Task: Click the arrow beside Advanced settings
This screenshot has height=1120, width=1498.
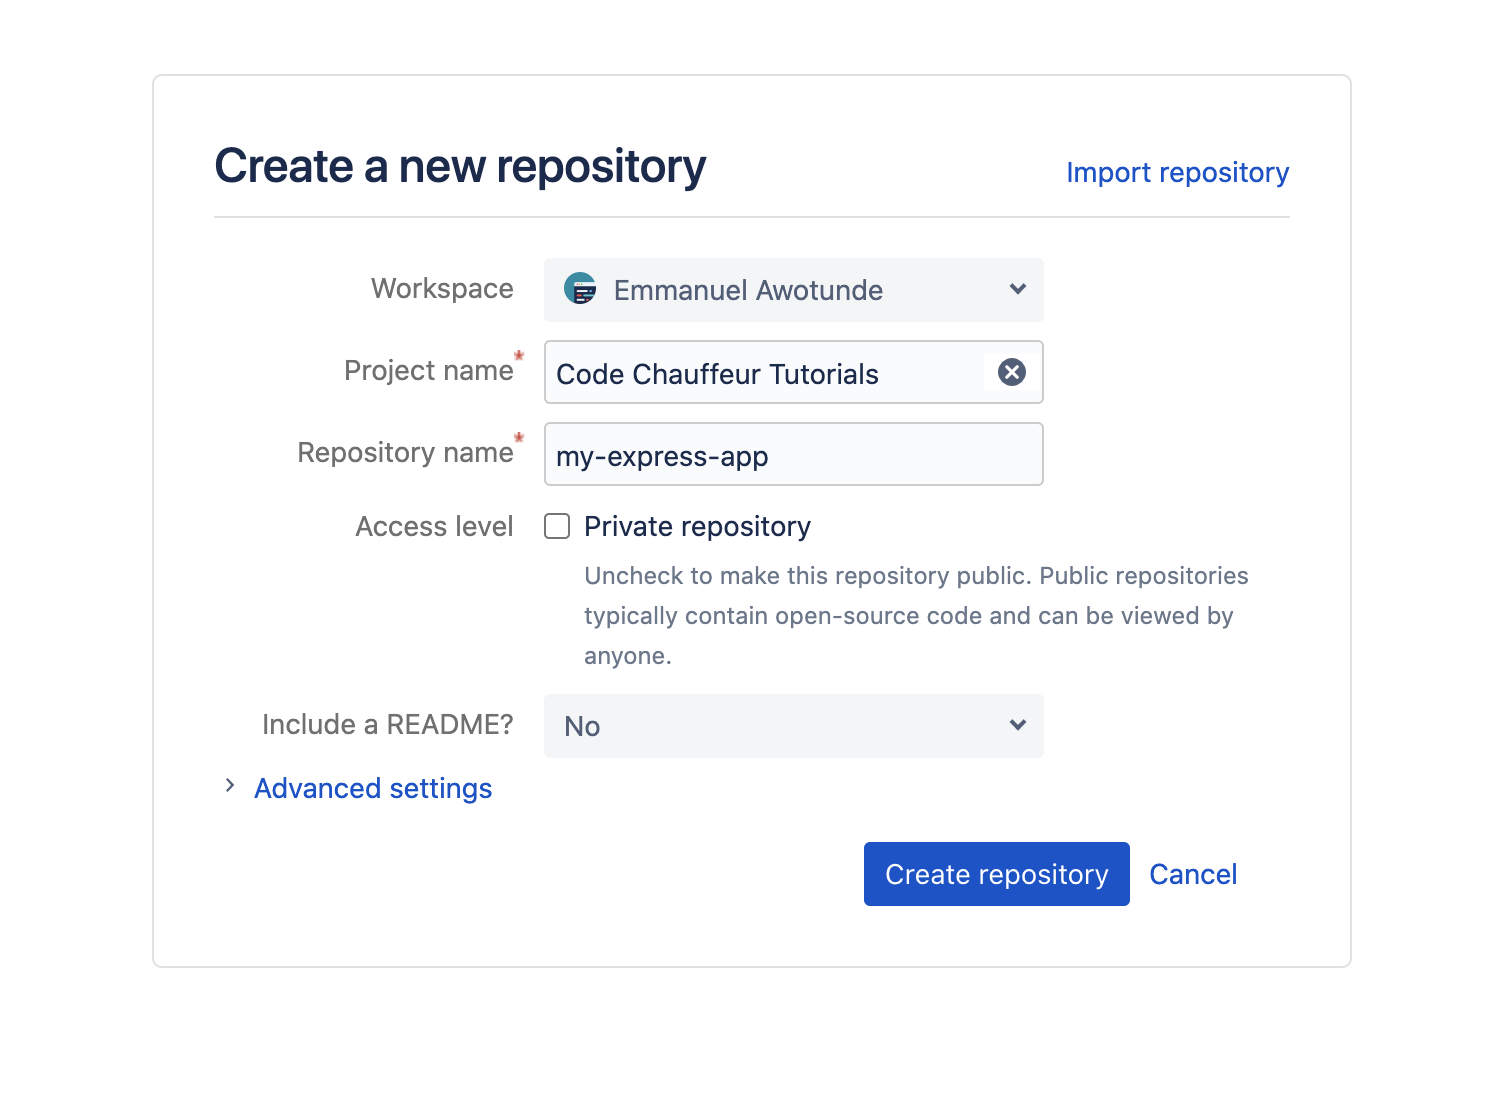Action: [x=229, y=785]
